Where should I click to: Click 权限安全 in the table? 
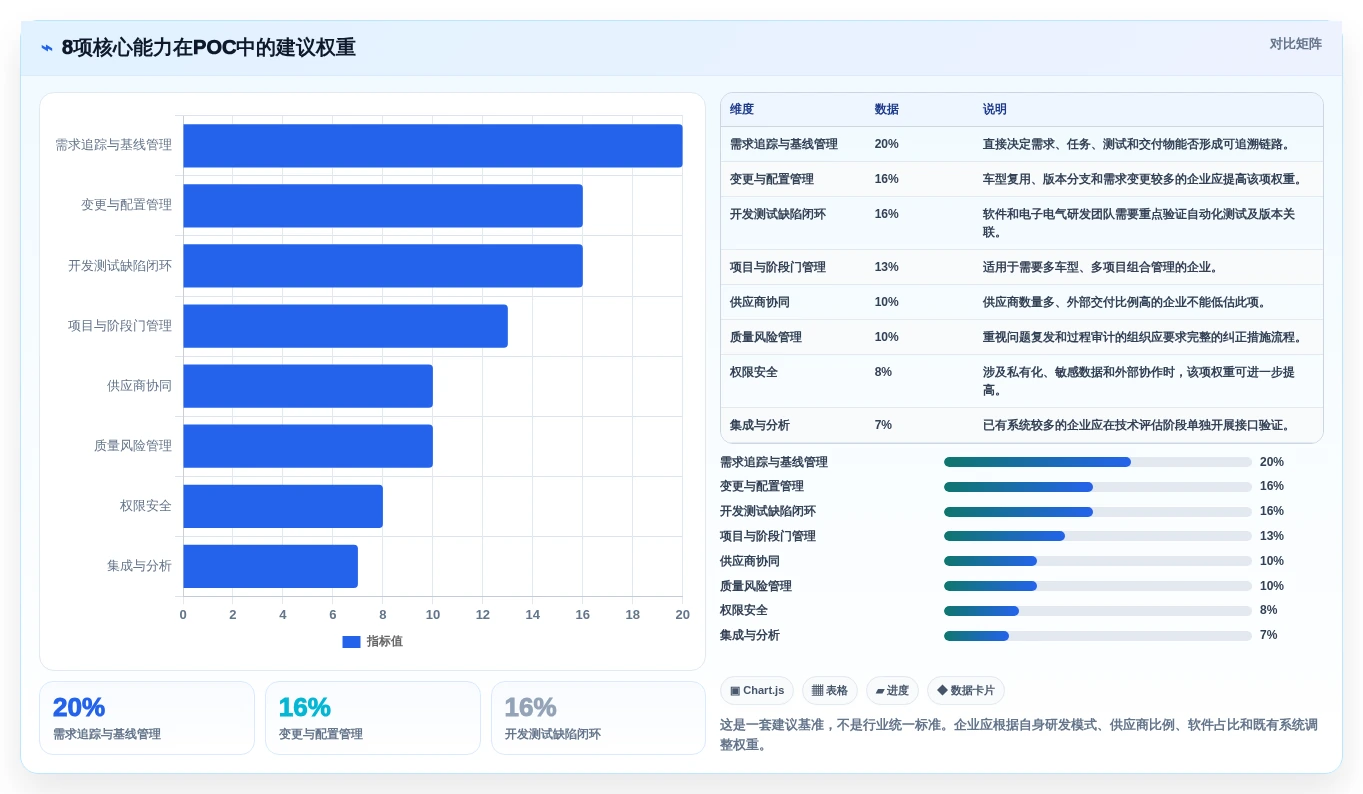[754, 372]
